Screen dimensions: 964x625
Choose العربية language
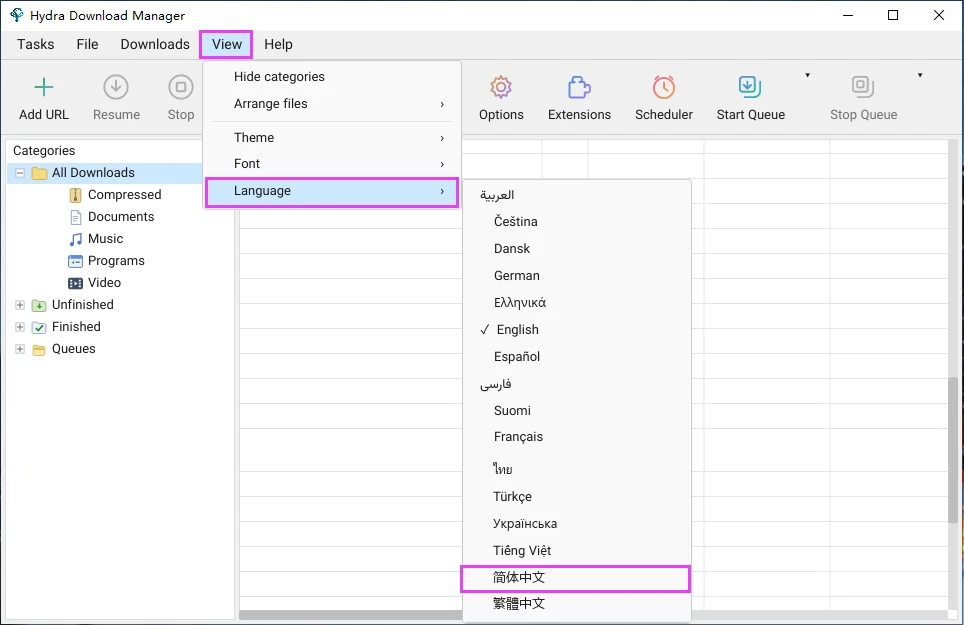[x=577, y=195]
